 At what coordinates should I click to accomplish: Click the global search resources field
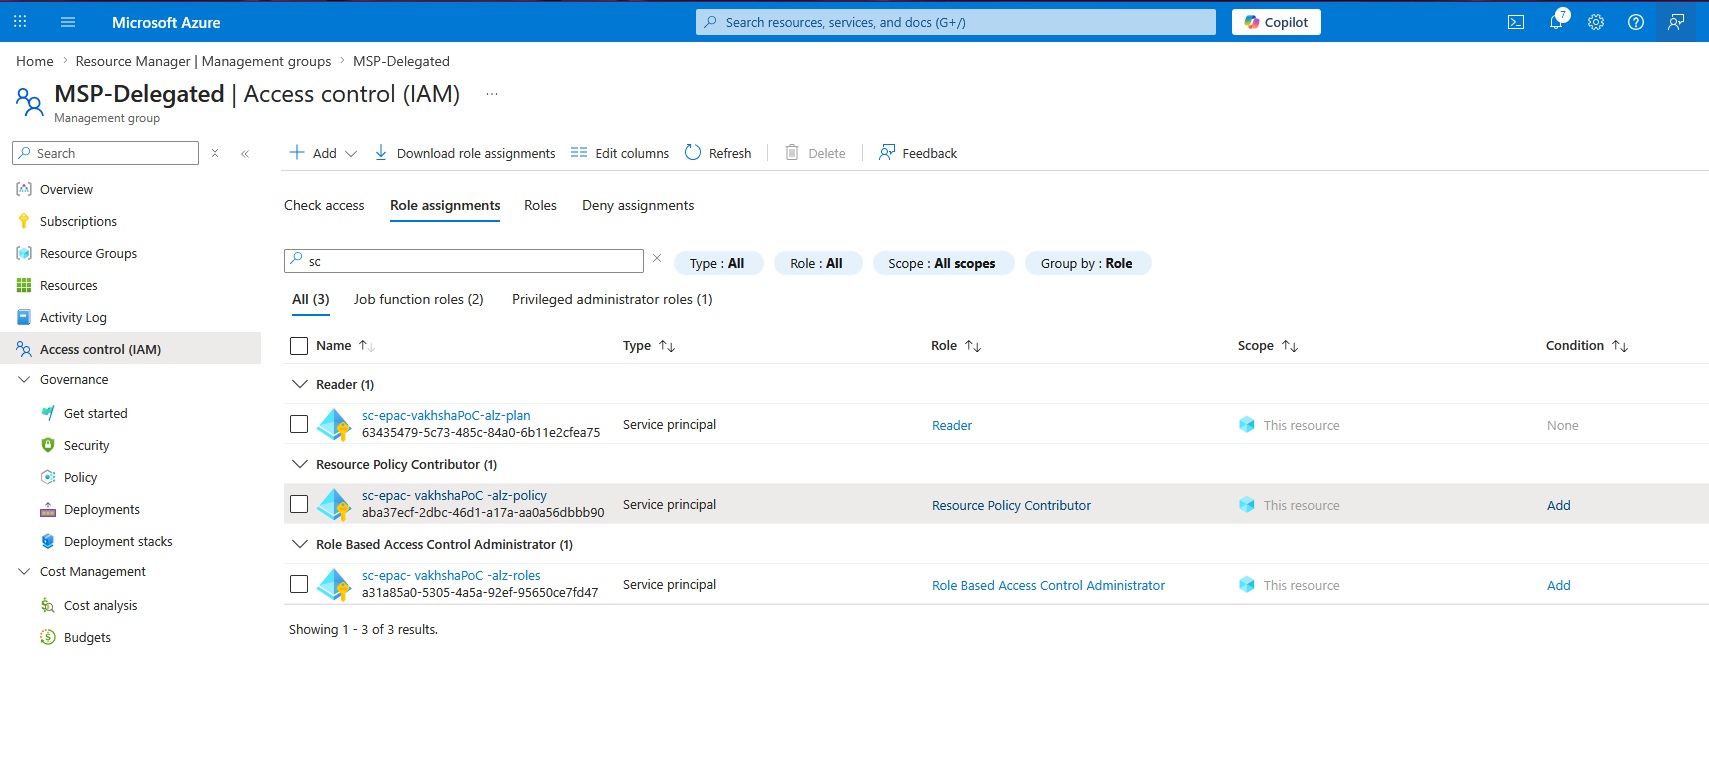[956, 22]
